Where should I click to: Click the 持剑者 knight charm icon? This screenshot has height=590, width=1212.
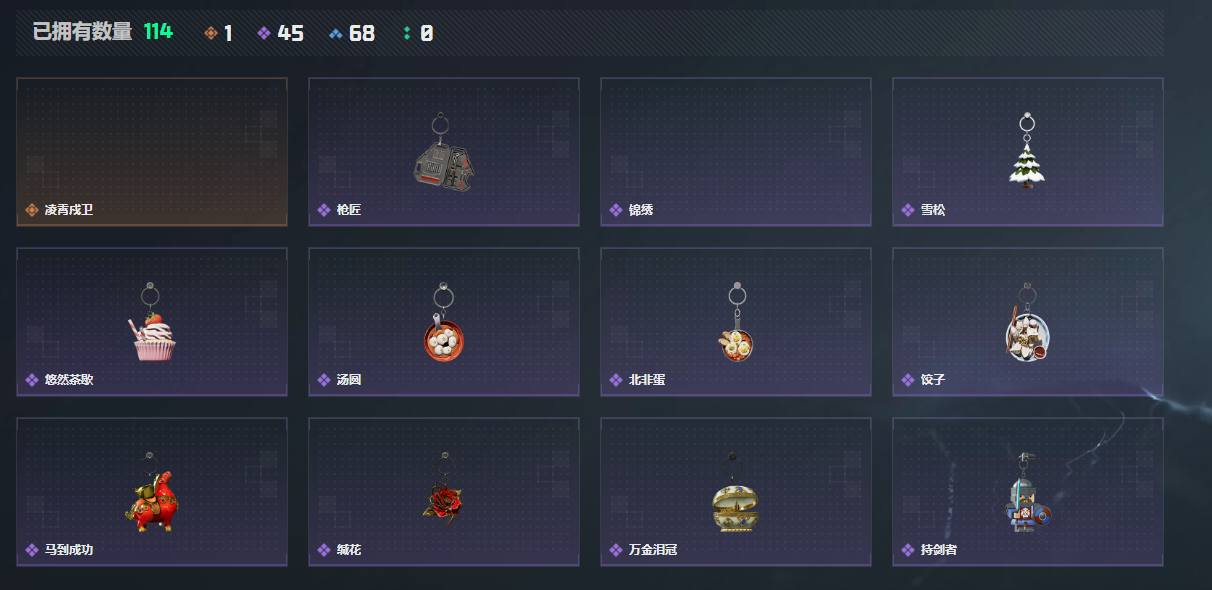pos(1028,492)
